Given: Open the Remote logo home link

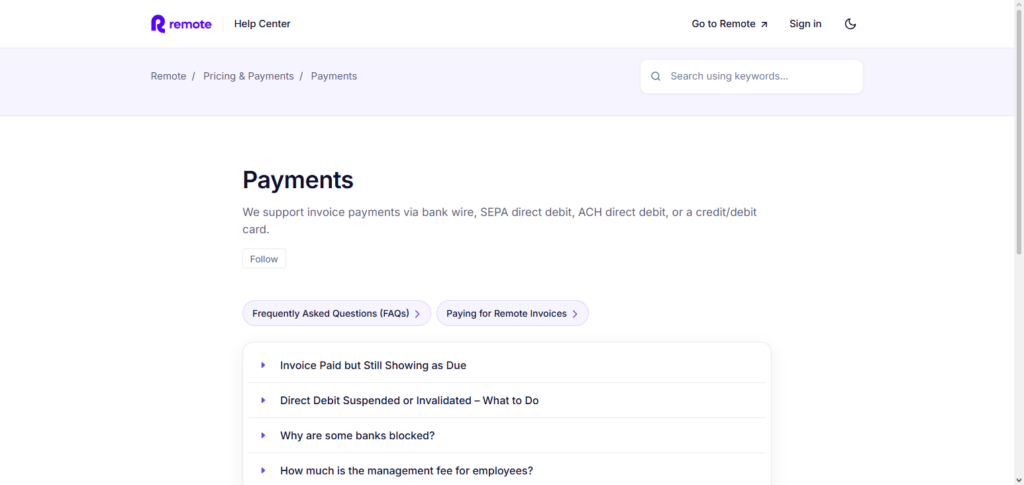Looking at the screenshot, I should [181, 24].
